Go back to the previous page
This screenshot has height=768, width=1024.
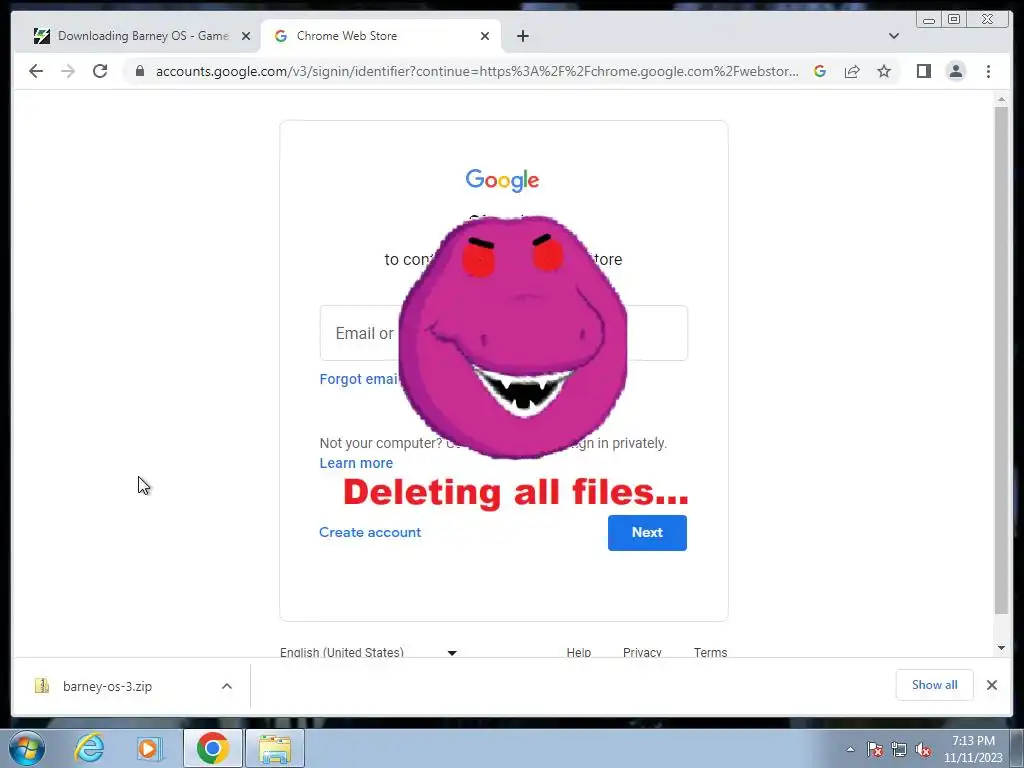pos(36,71)
